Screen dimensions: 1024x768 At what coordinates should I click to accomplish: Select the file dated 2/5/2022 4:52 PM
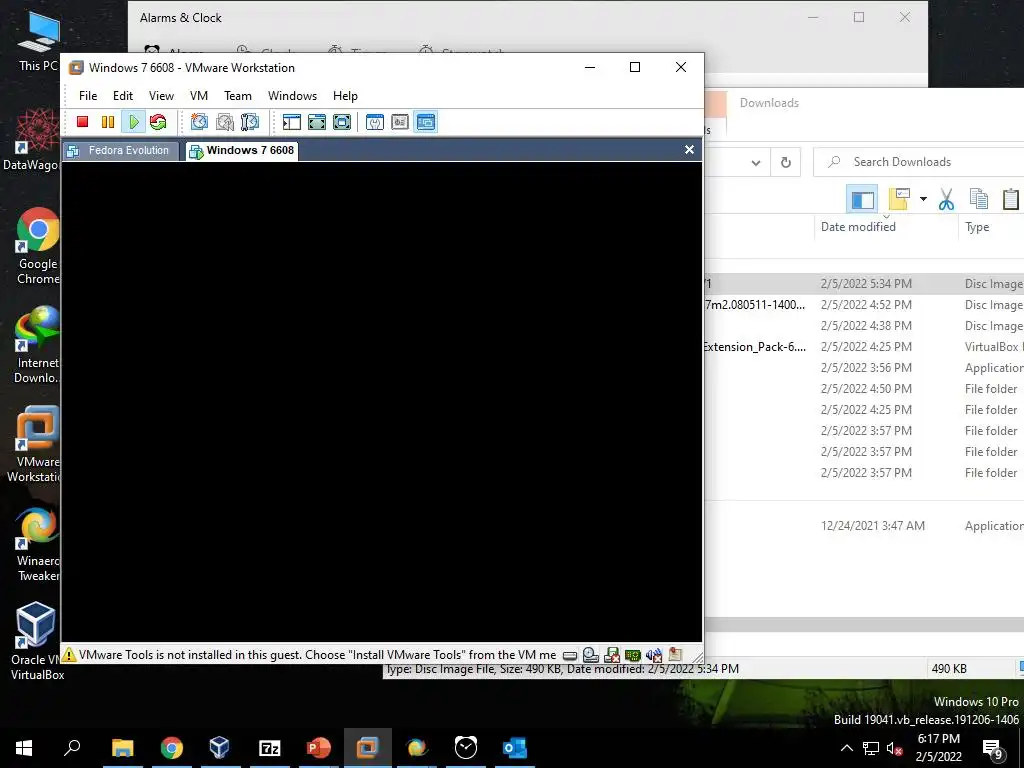click(864, 305)
